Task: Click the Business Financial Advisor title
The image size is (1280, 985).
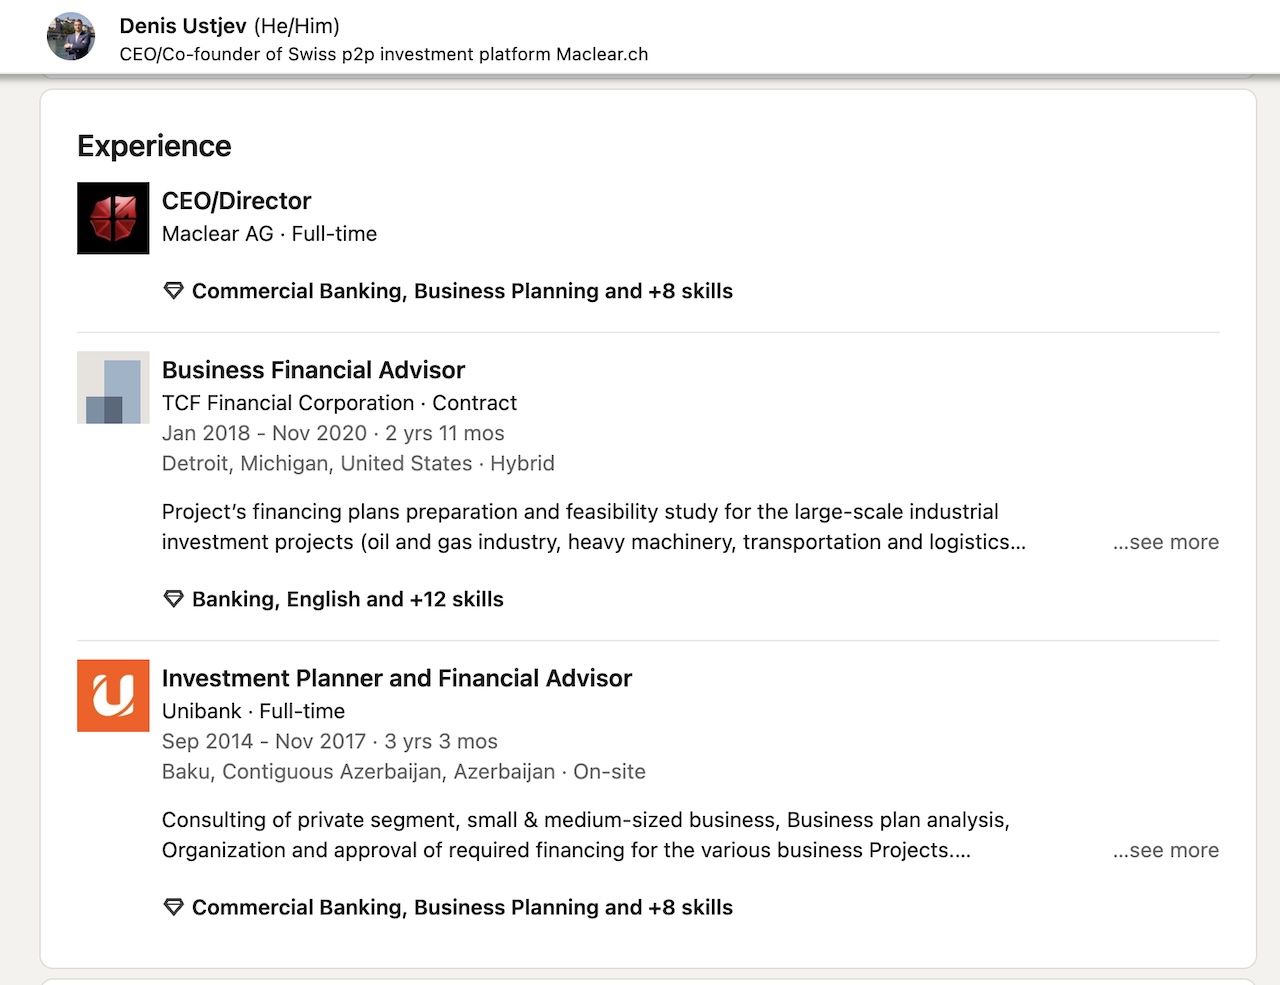Action: (313, 370)
